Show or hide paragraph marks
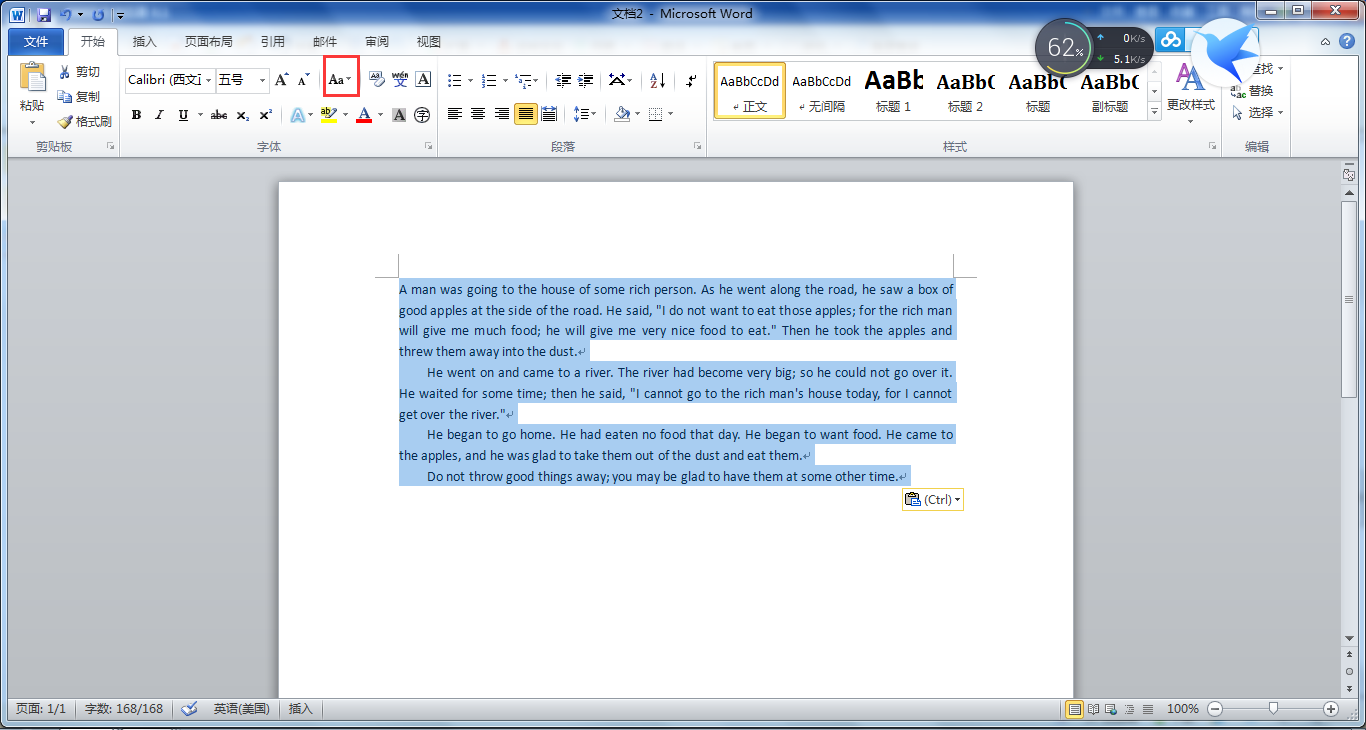 pos(690,80)
